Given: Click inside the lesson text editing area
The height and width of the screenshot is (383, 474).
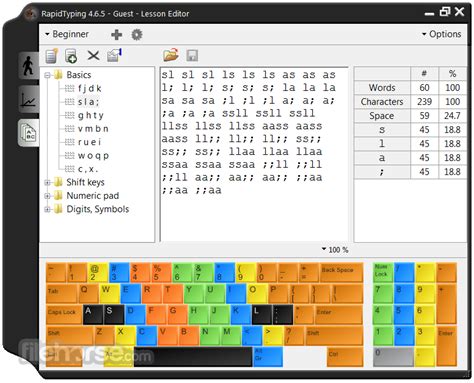Looking at the screenshot, I should (x=254, y=154).
